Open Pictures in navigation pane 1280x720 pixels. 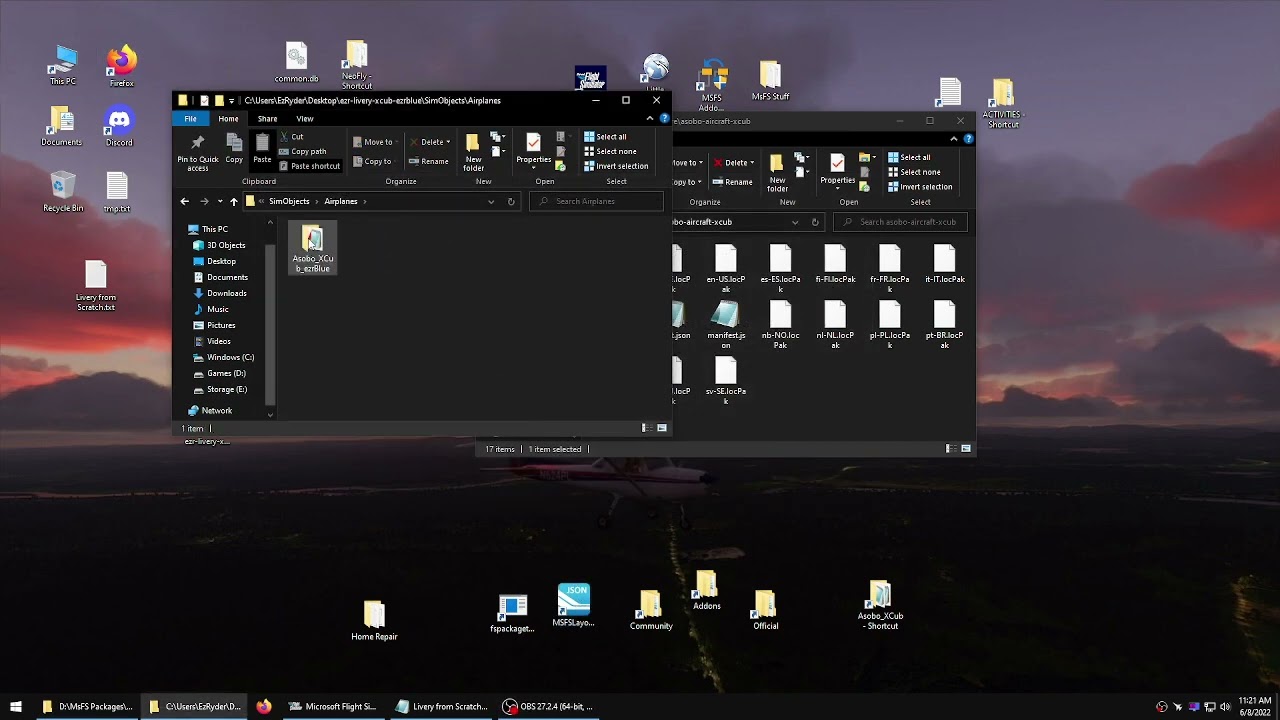pos(221,325)
